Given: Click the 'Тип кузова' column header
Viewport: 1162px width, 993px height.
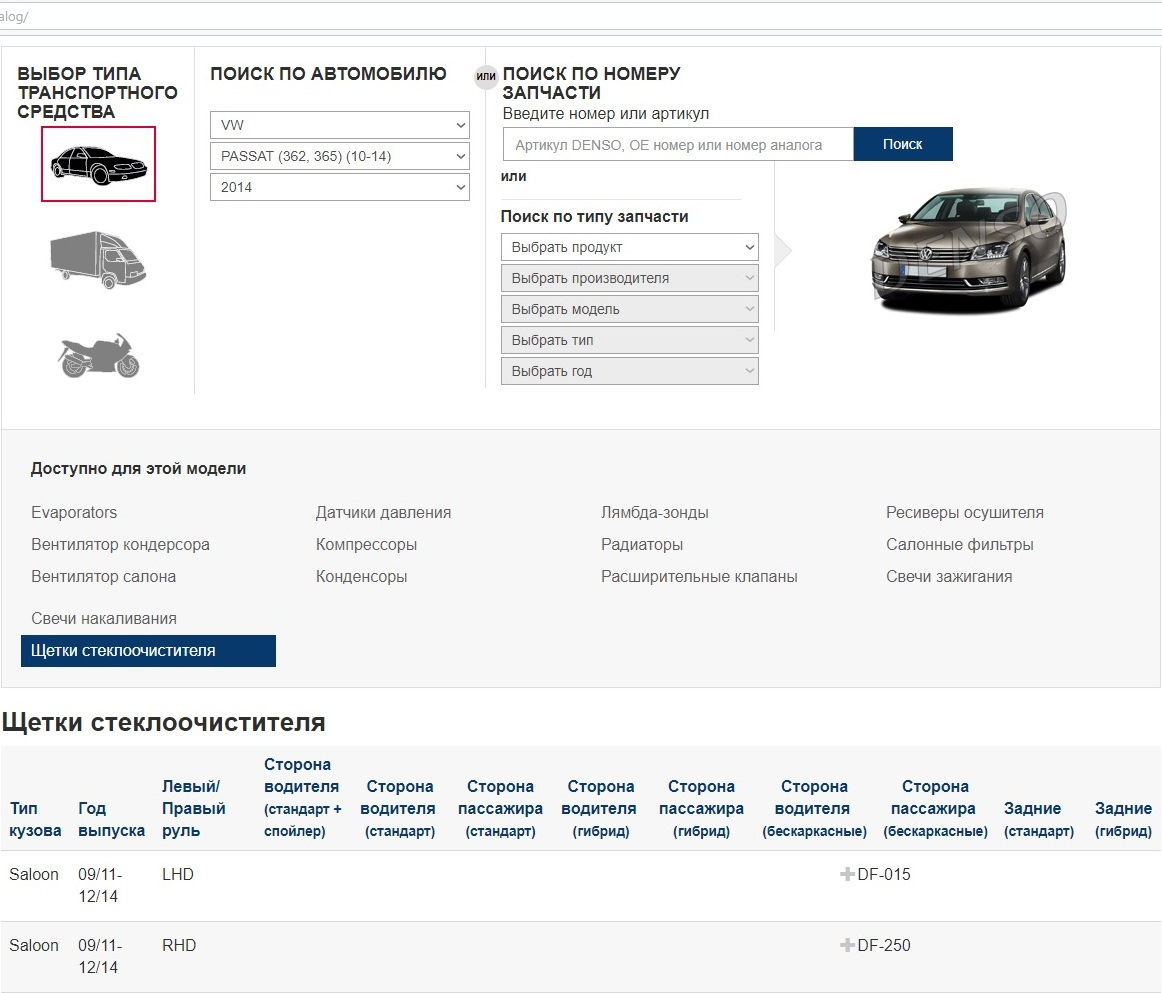Looking at the screenshot, I should click(35, 820).
